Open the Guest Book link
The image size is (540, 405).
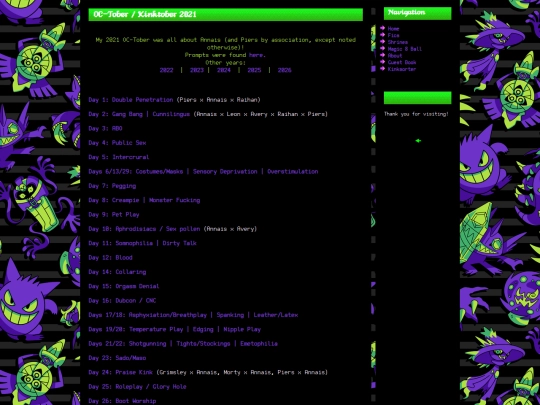click(402, 62)
